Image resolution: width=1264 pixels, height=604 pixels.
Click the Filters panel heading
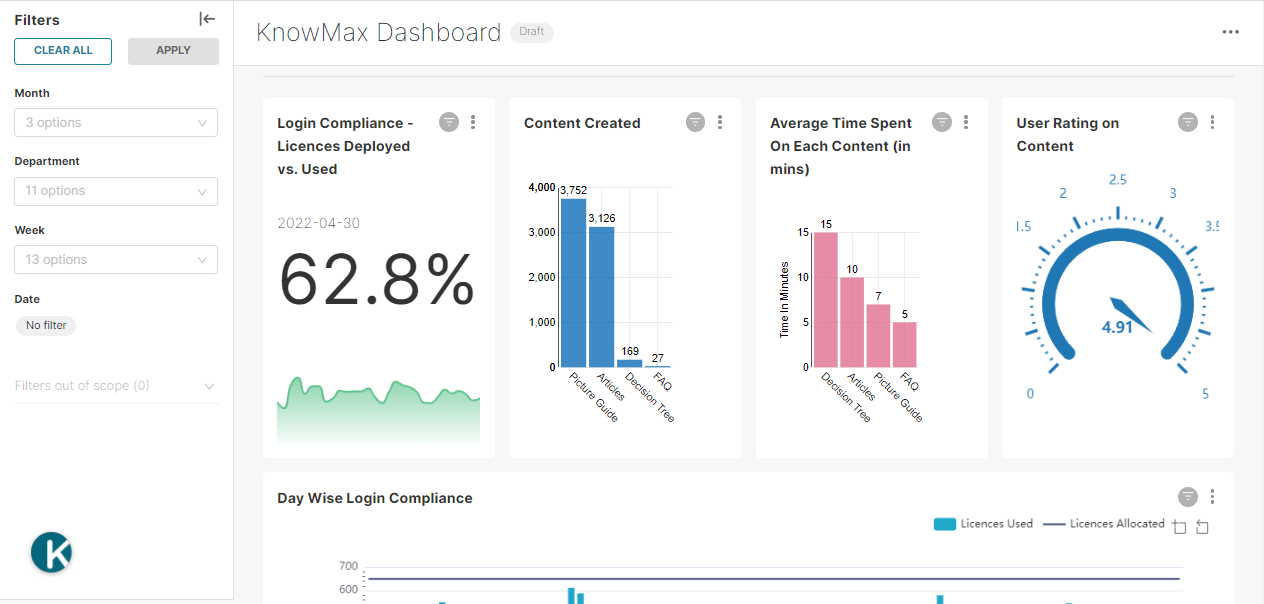[37, 20]
